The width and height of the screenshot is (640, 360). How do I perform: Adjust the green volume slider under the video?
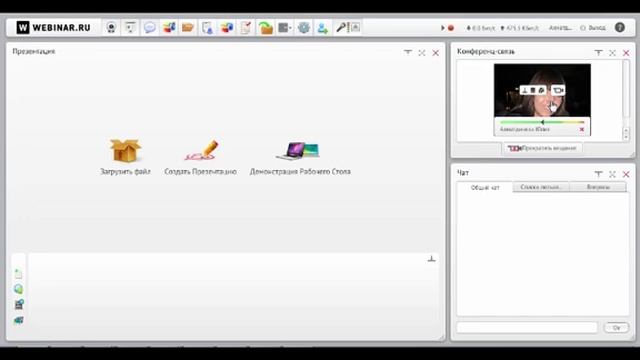pos(542,122)
